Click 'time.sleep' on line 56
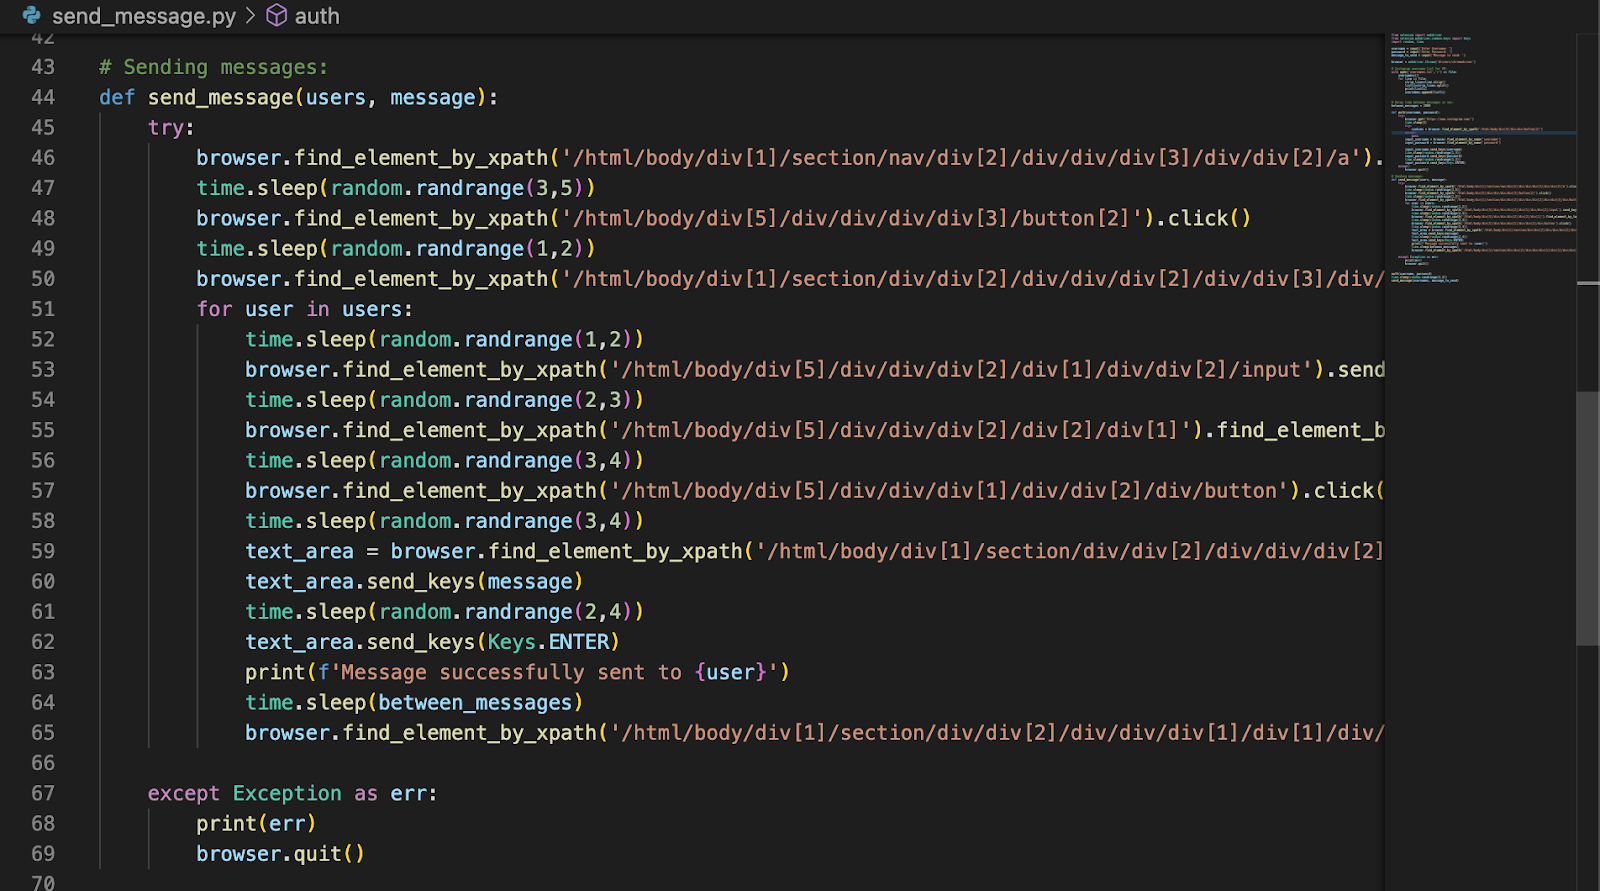Image resolution: width=1600 pixels, height=891 pixels. coord(306,460)
